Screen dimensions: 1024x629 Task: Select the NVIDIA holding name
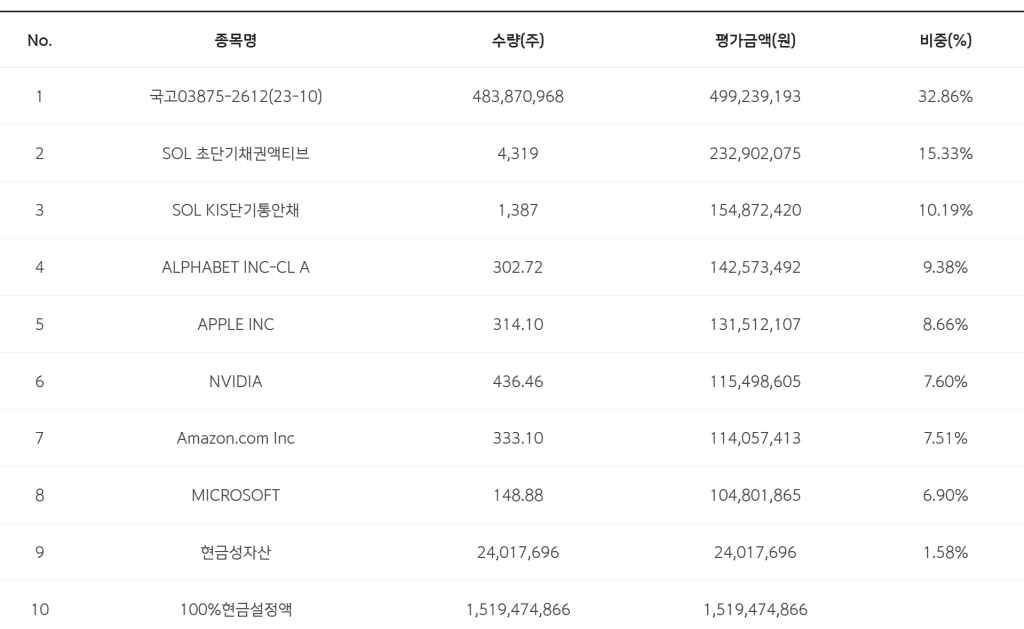point(235,382)
